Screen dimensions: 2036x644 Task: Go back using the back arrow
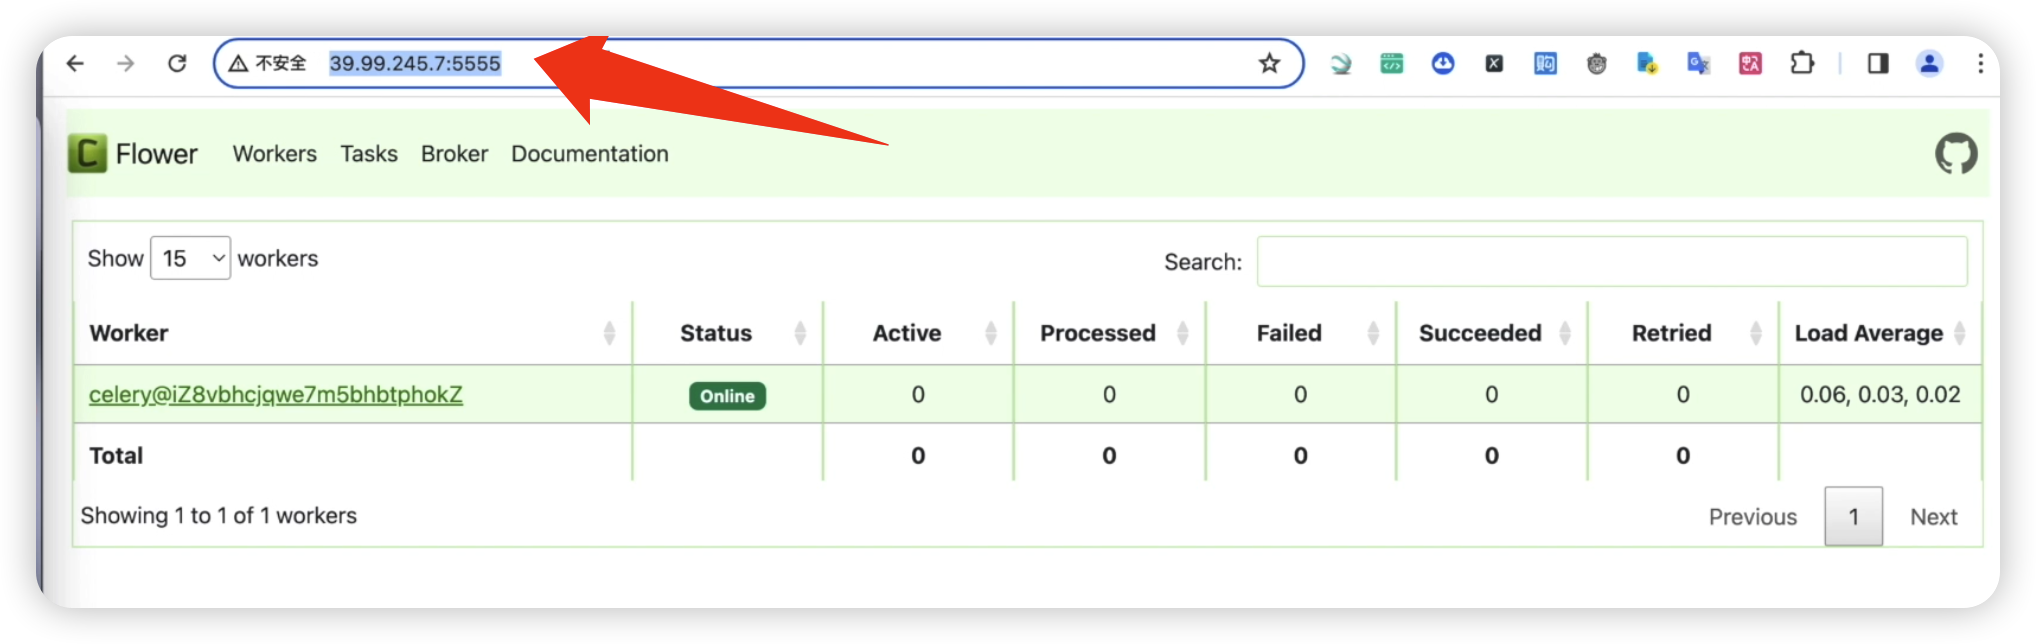pos(75,64)
